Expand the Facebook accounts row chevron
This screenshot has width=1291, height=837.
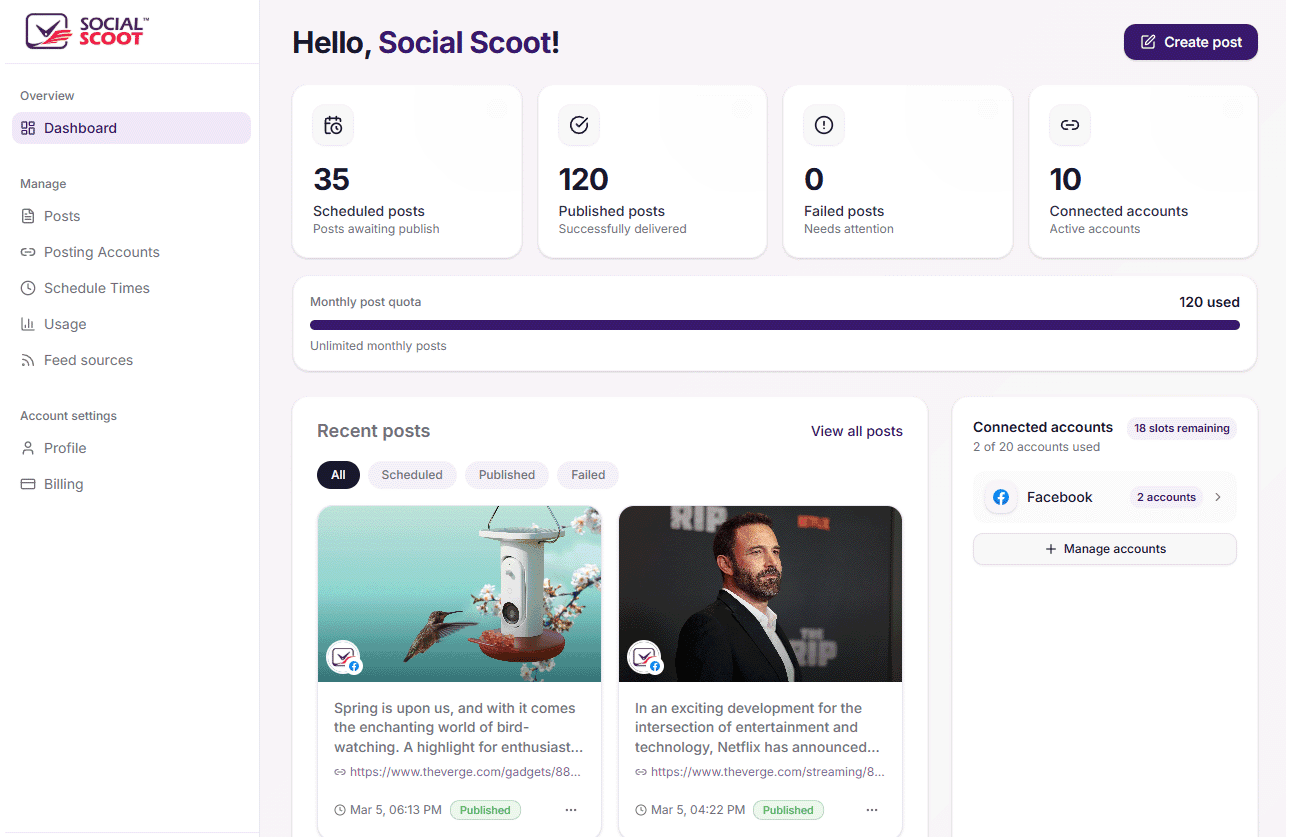[1218, 497]
